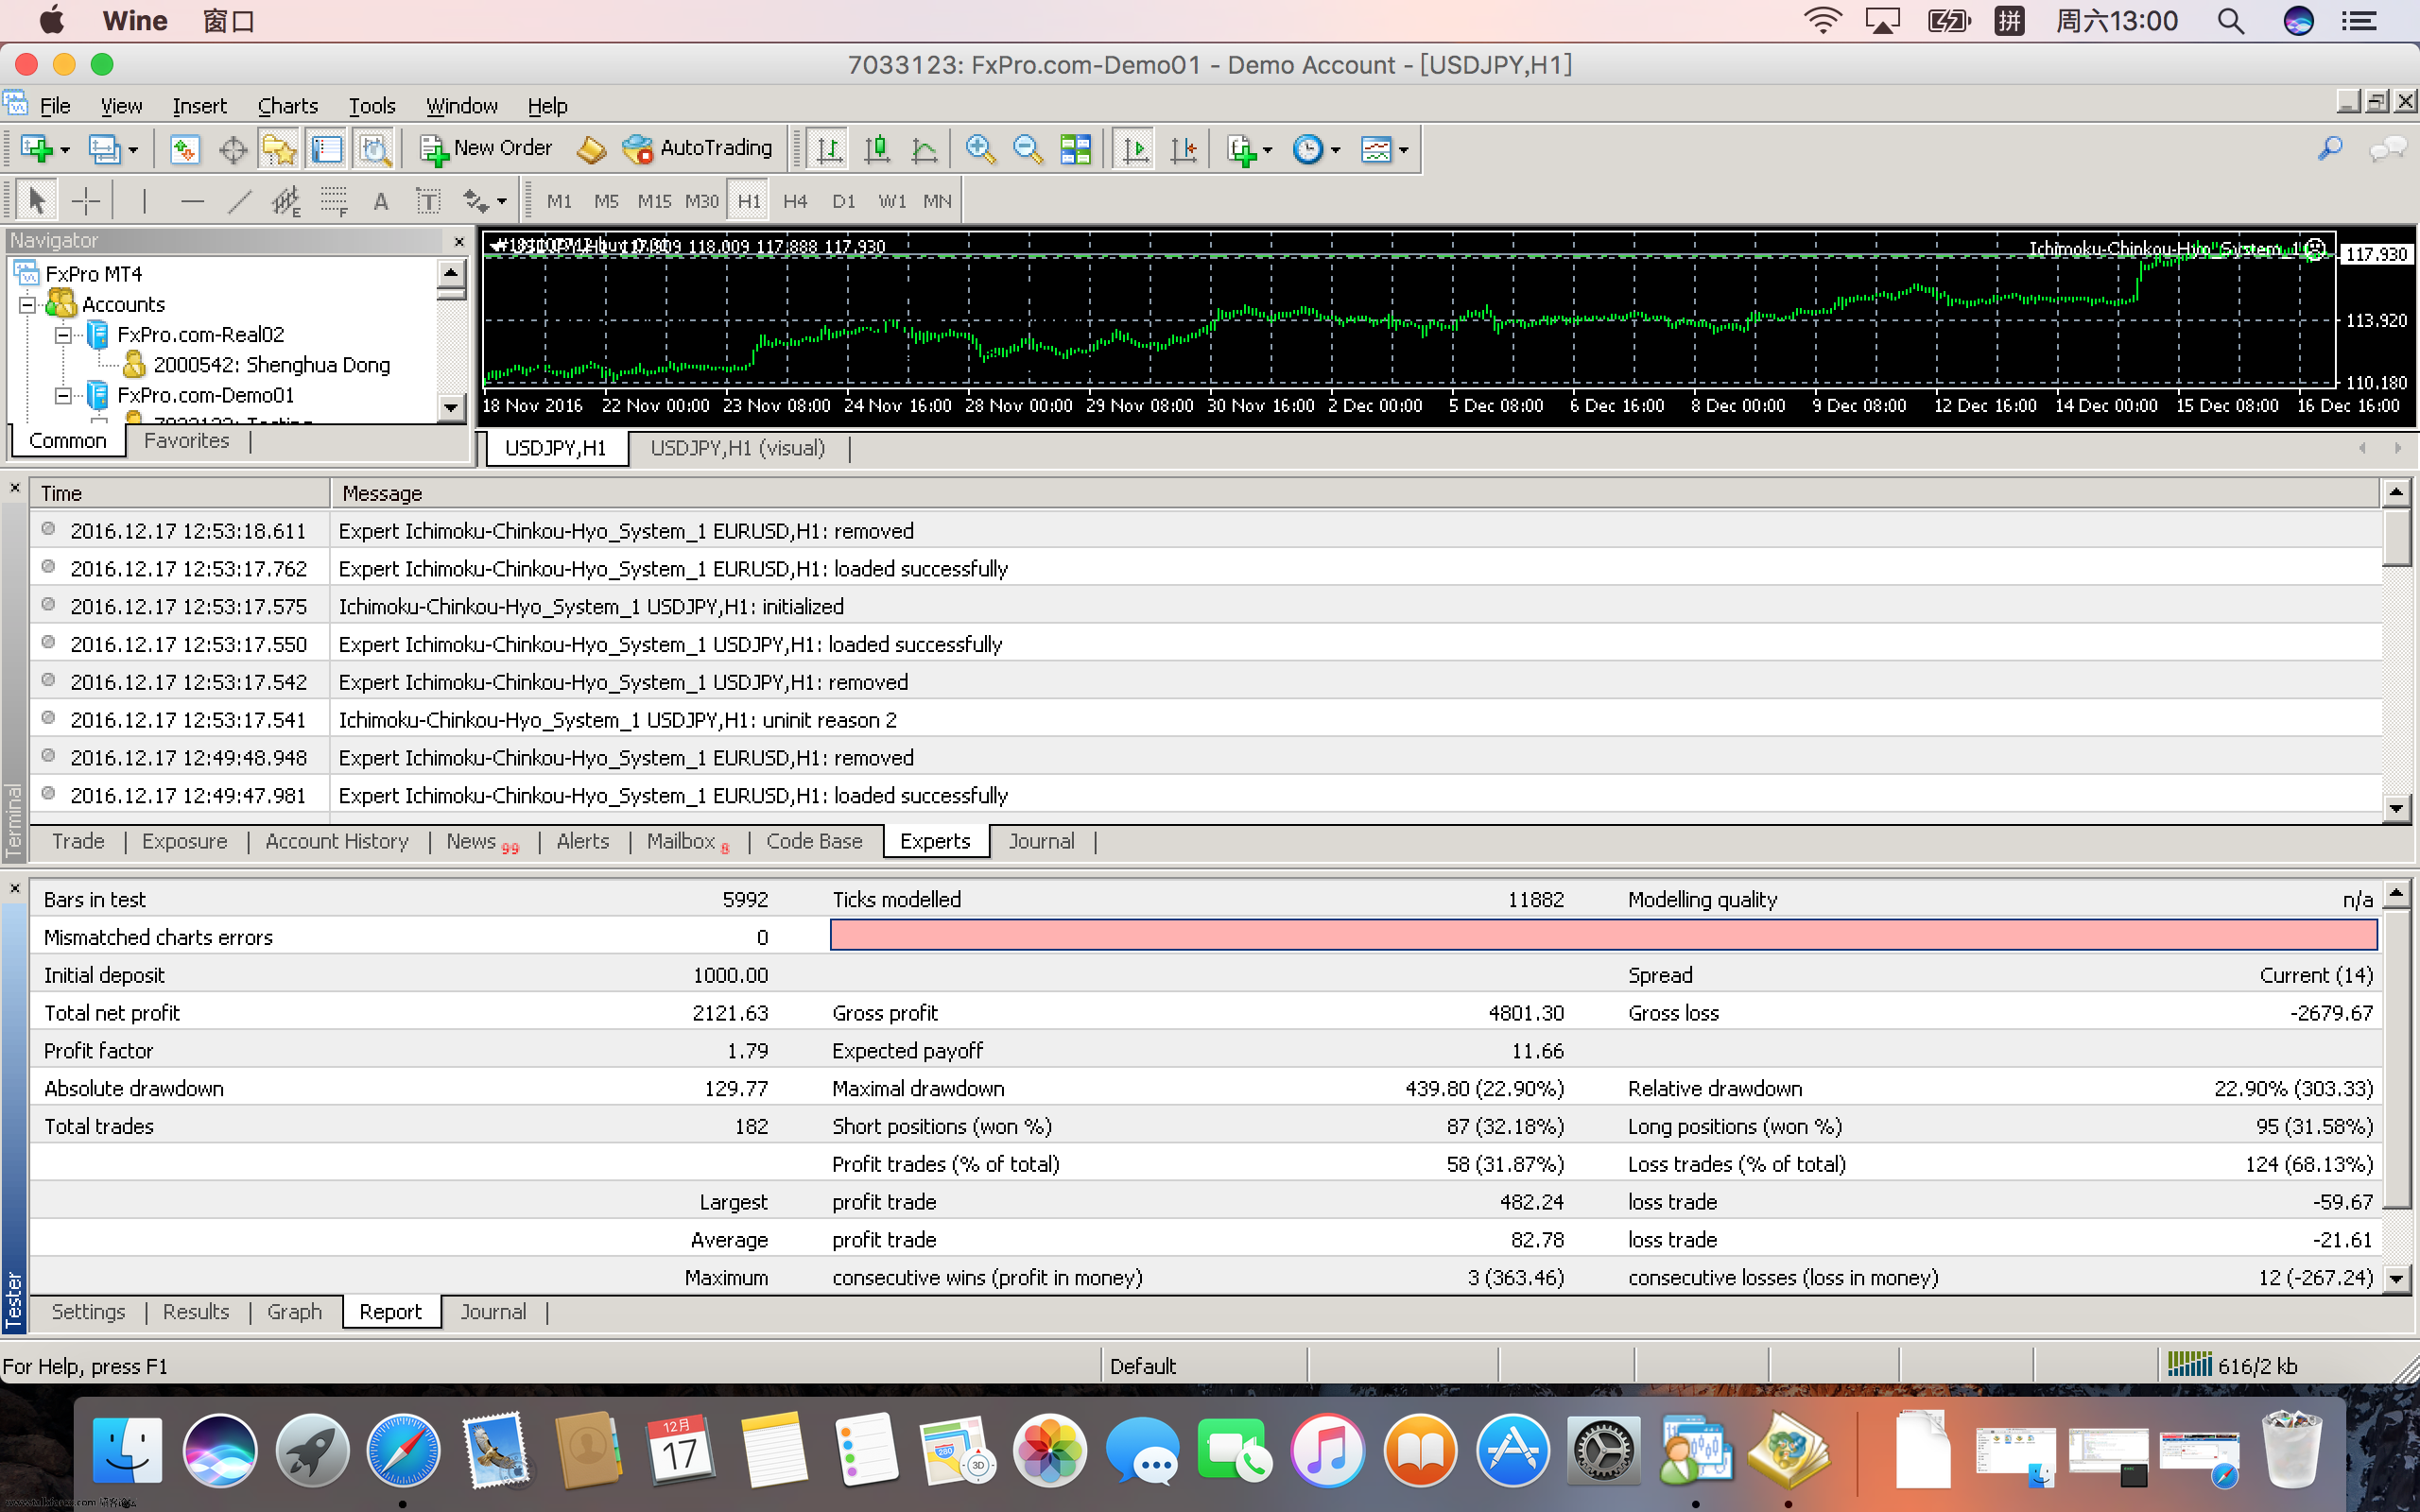This screenshot has height=1512, width=2420.
Task: Expand the New Chart dropdown arrow
Action: click(65, 151)
